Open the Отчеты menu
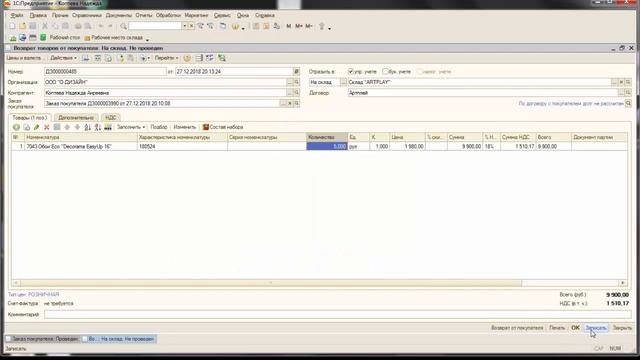 click(x=144, y=15)
